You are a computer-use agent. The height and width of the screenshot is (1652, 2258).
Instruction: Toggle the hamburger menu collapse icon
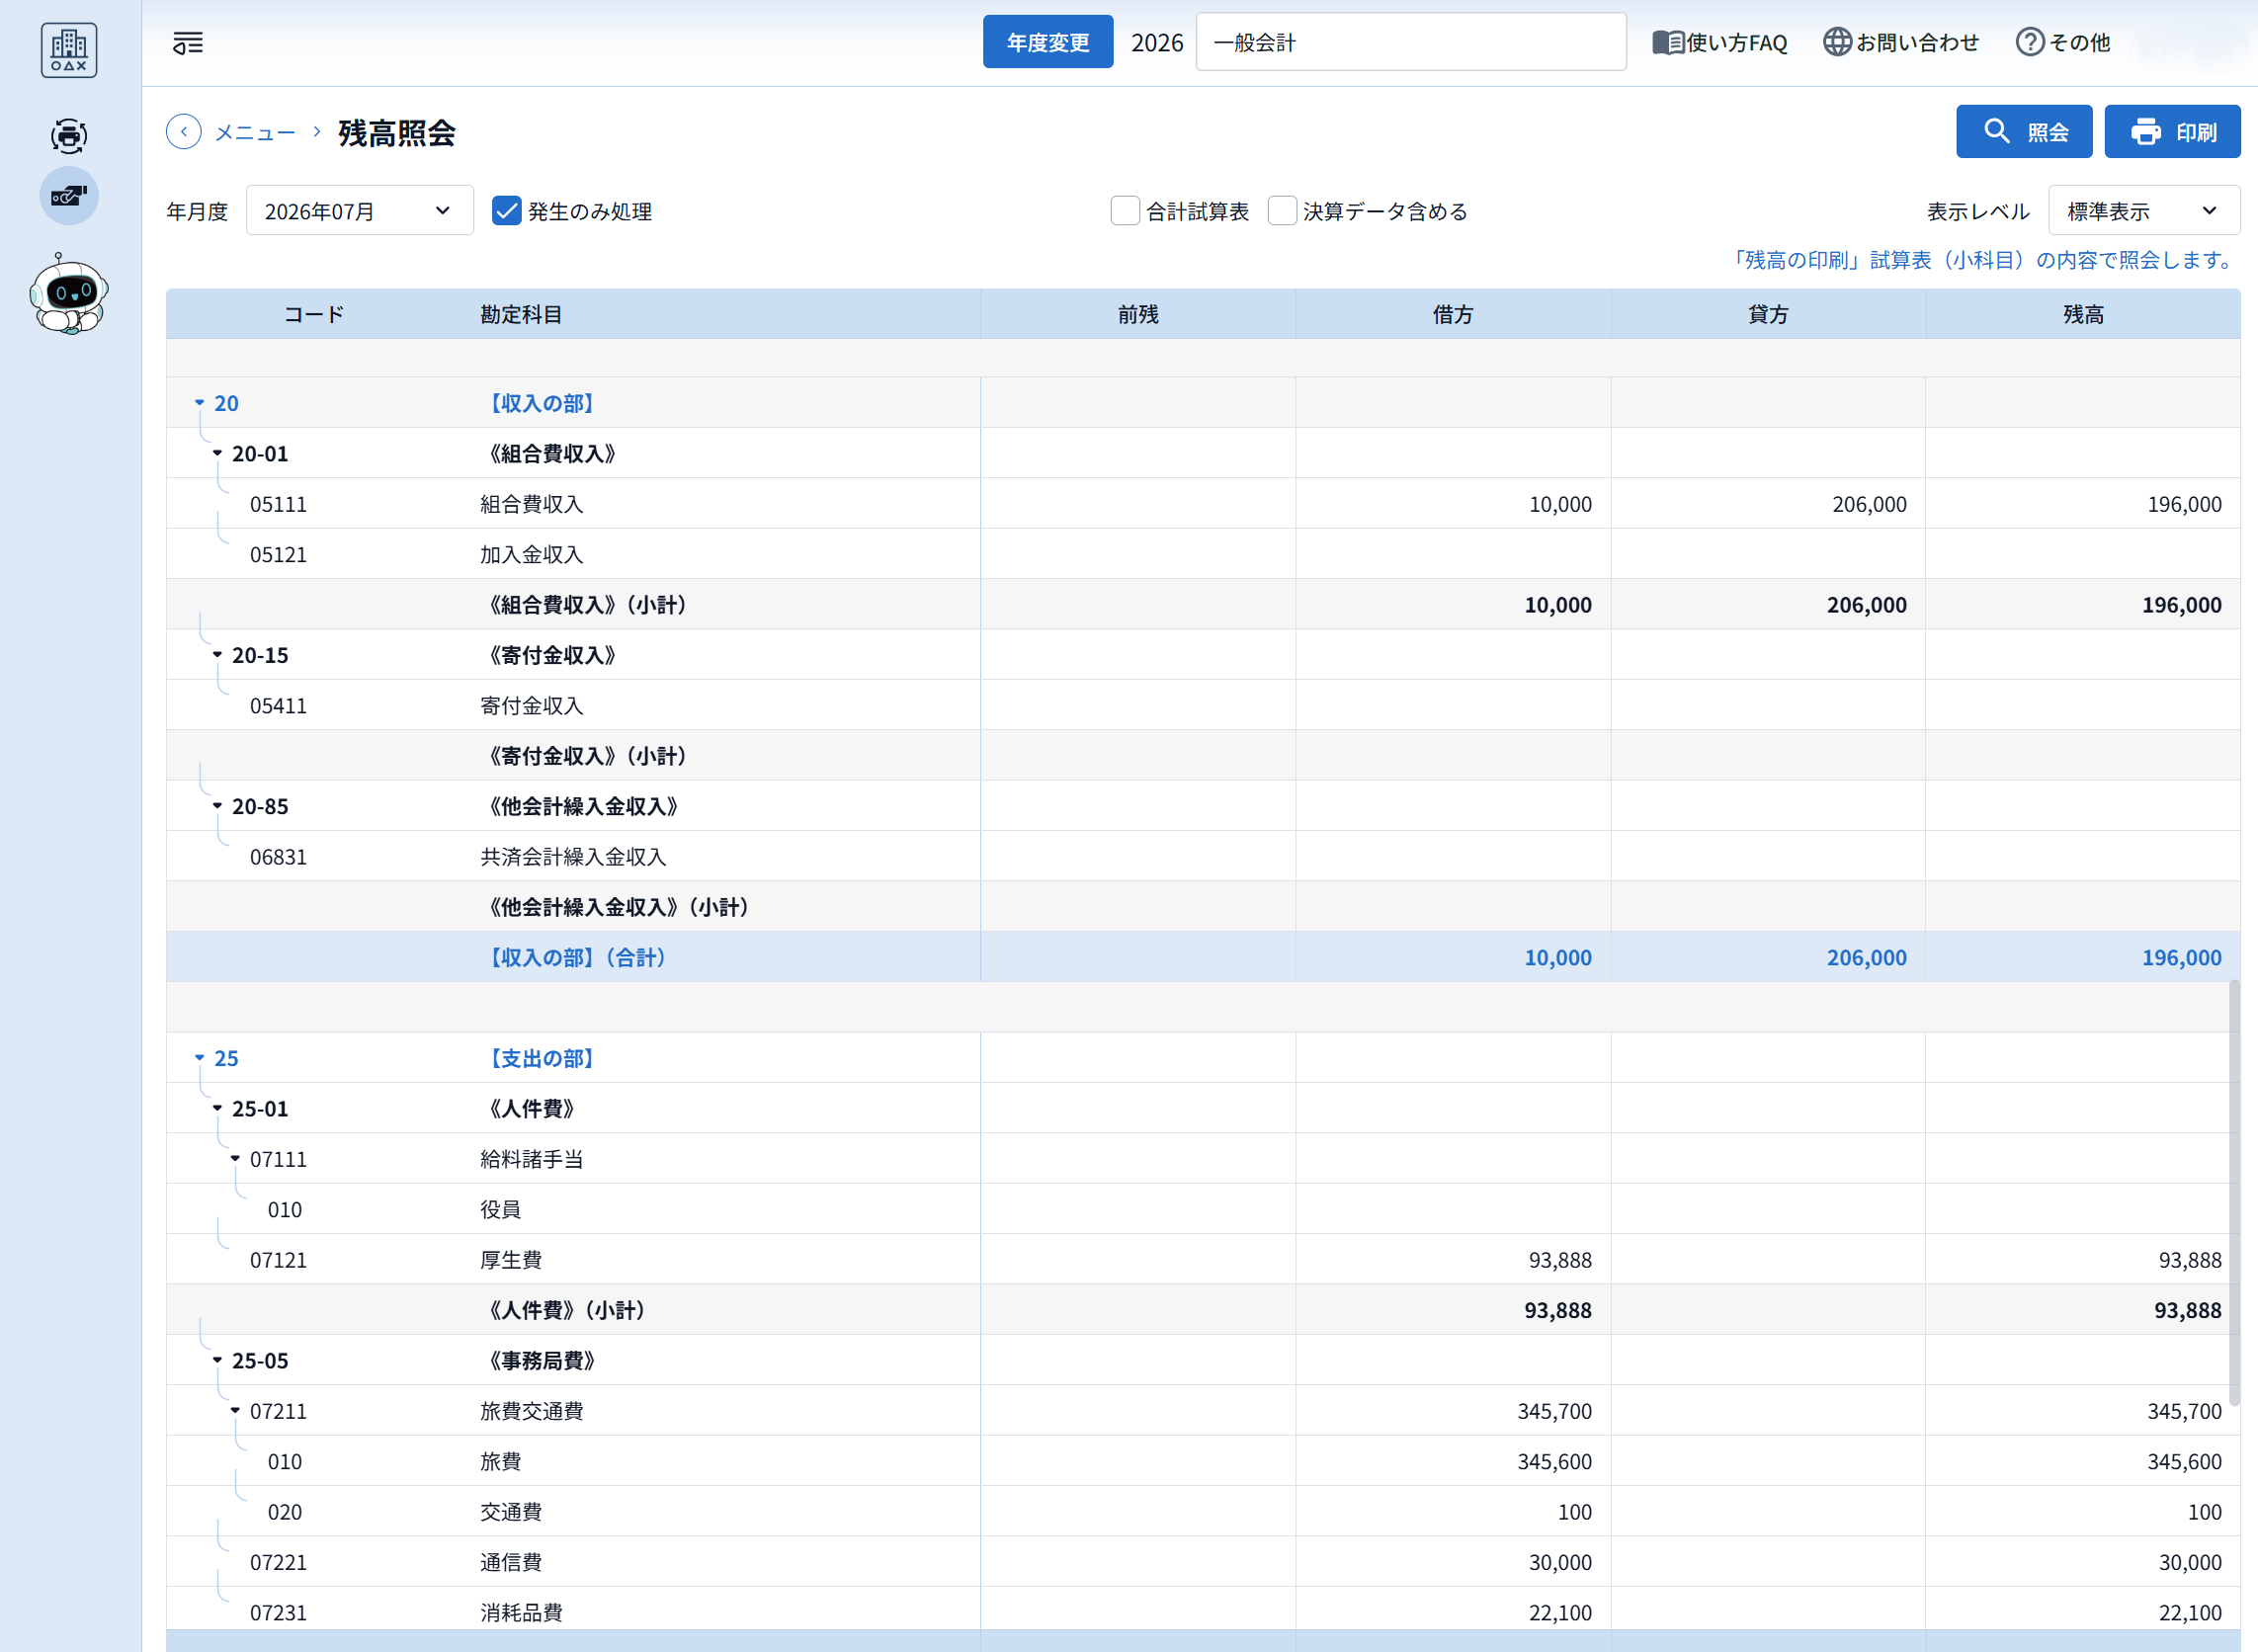point(188,43)
